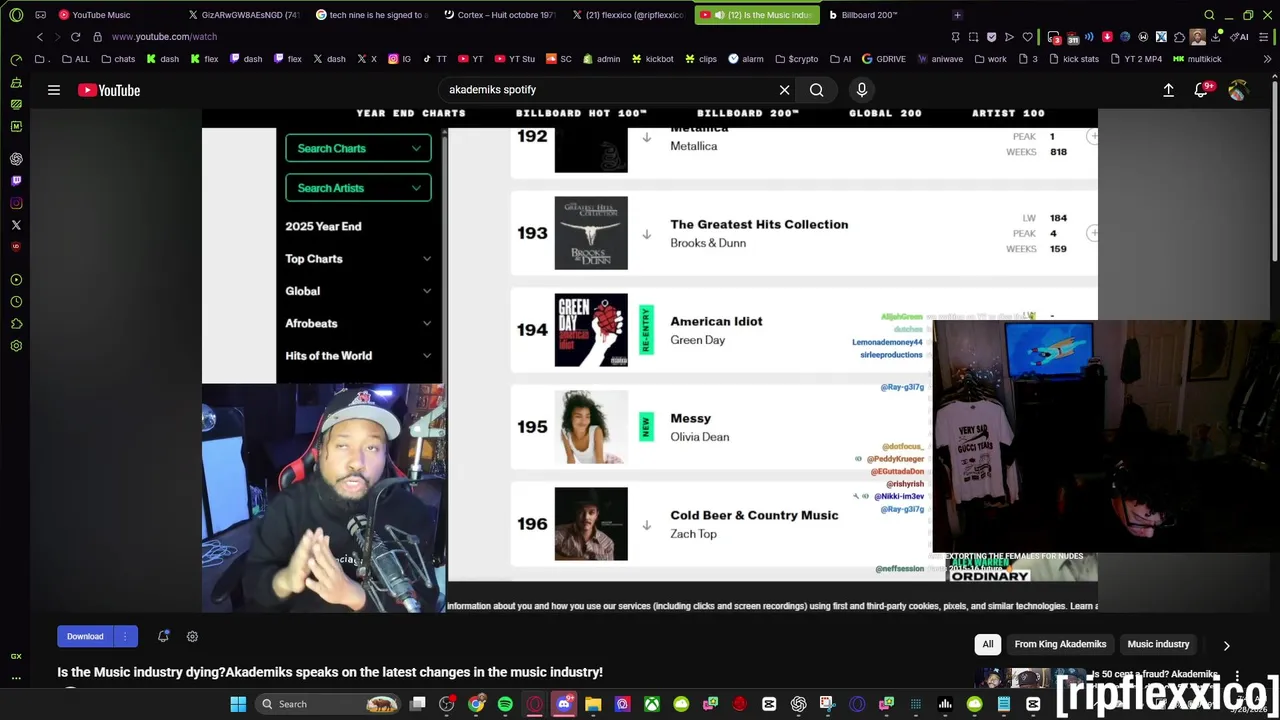Open Xbox app from taskbar

(652, 704)
